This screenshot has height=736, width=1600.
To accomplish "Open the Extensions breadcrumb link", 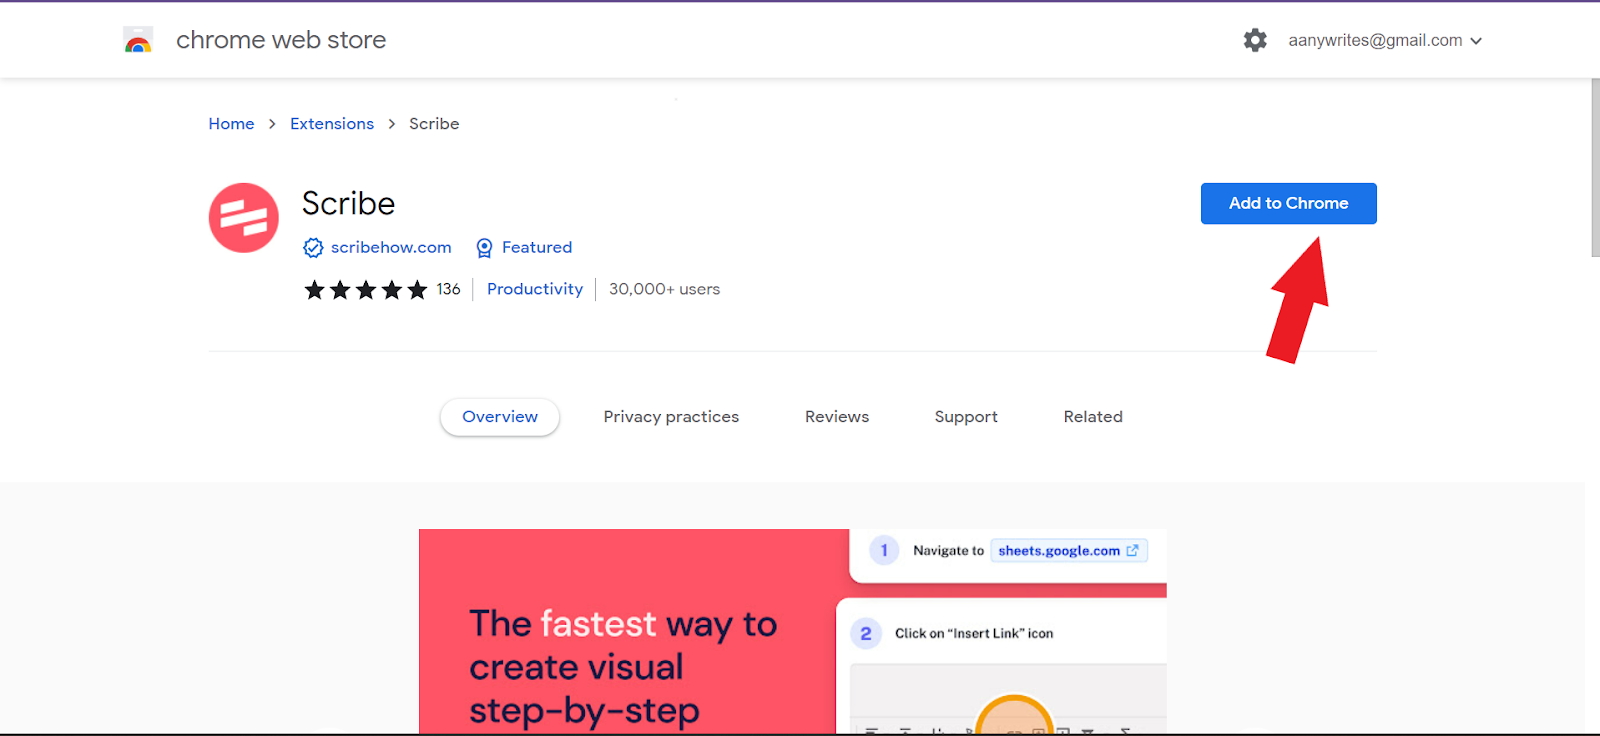I will click(332, 124).
